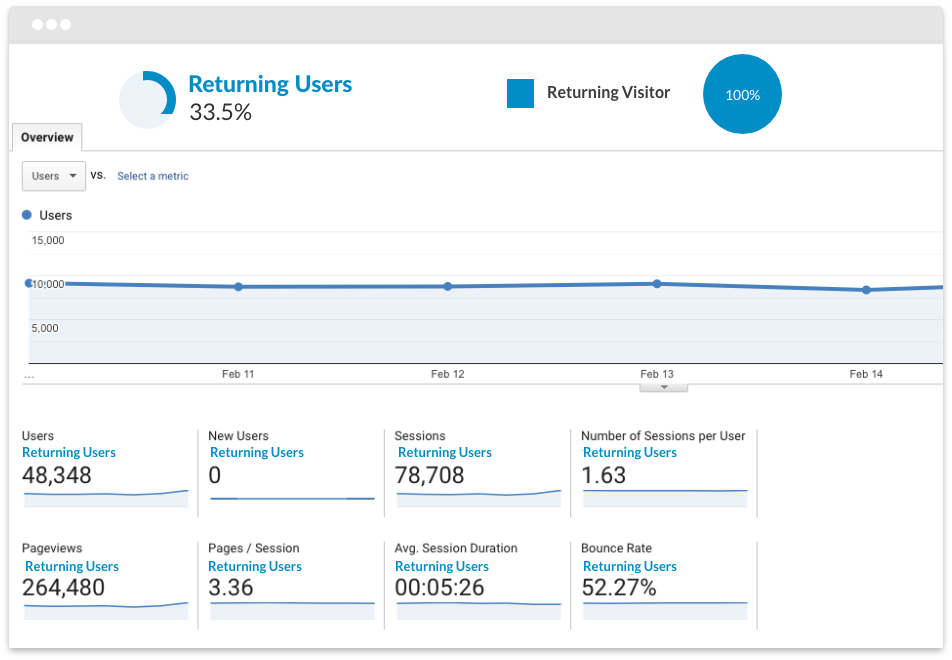Click the 100% circle badge
Screen dimensions: 952x660
(x=742, y=94)
